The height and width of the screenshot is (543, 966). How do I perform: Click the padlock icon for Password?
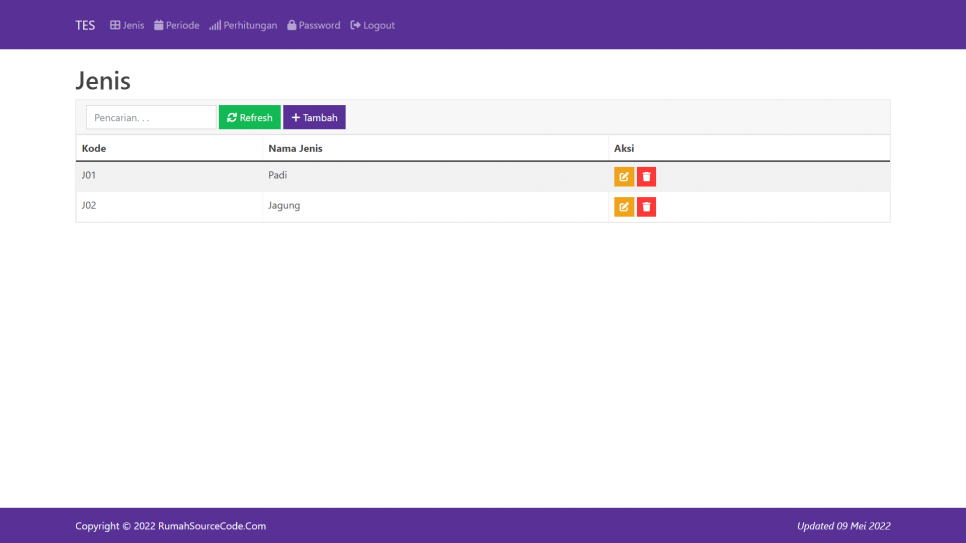tap(292, 25)
